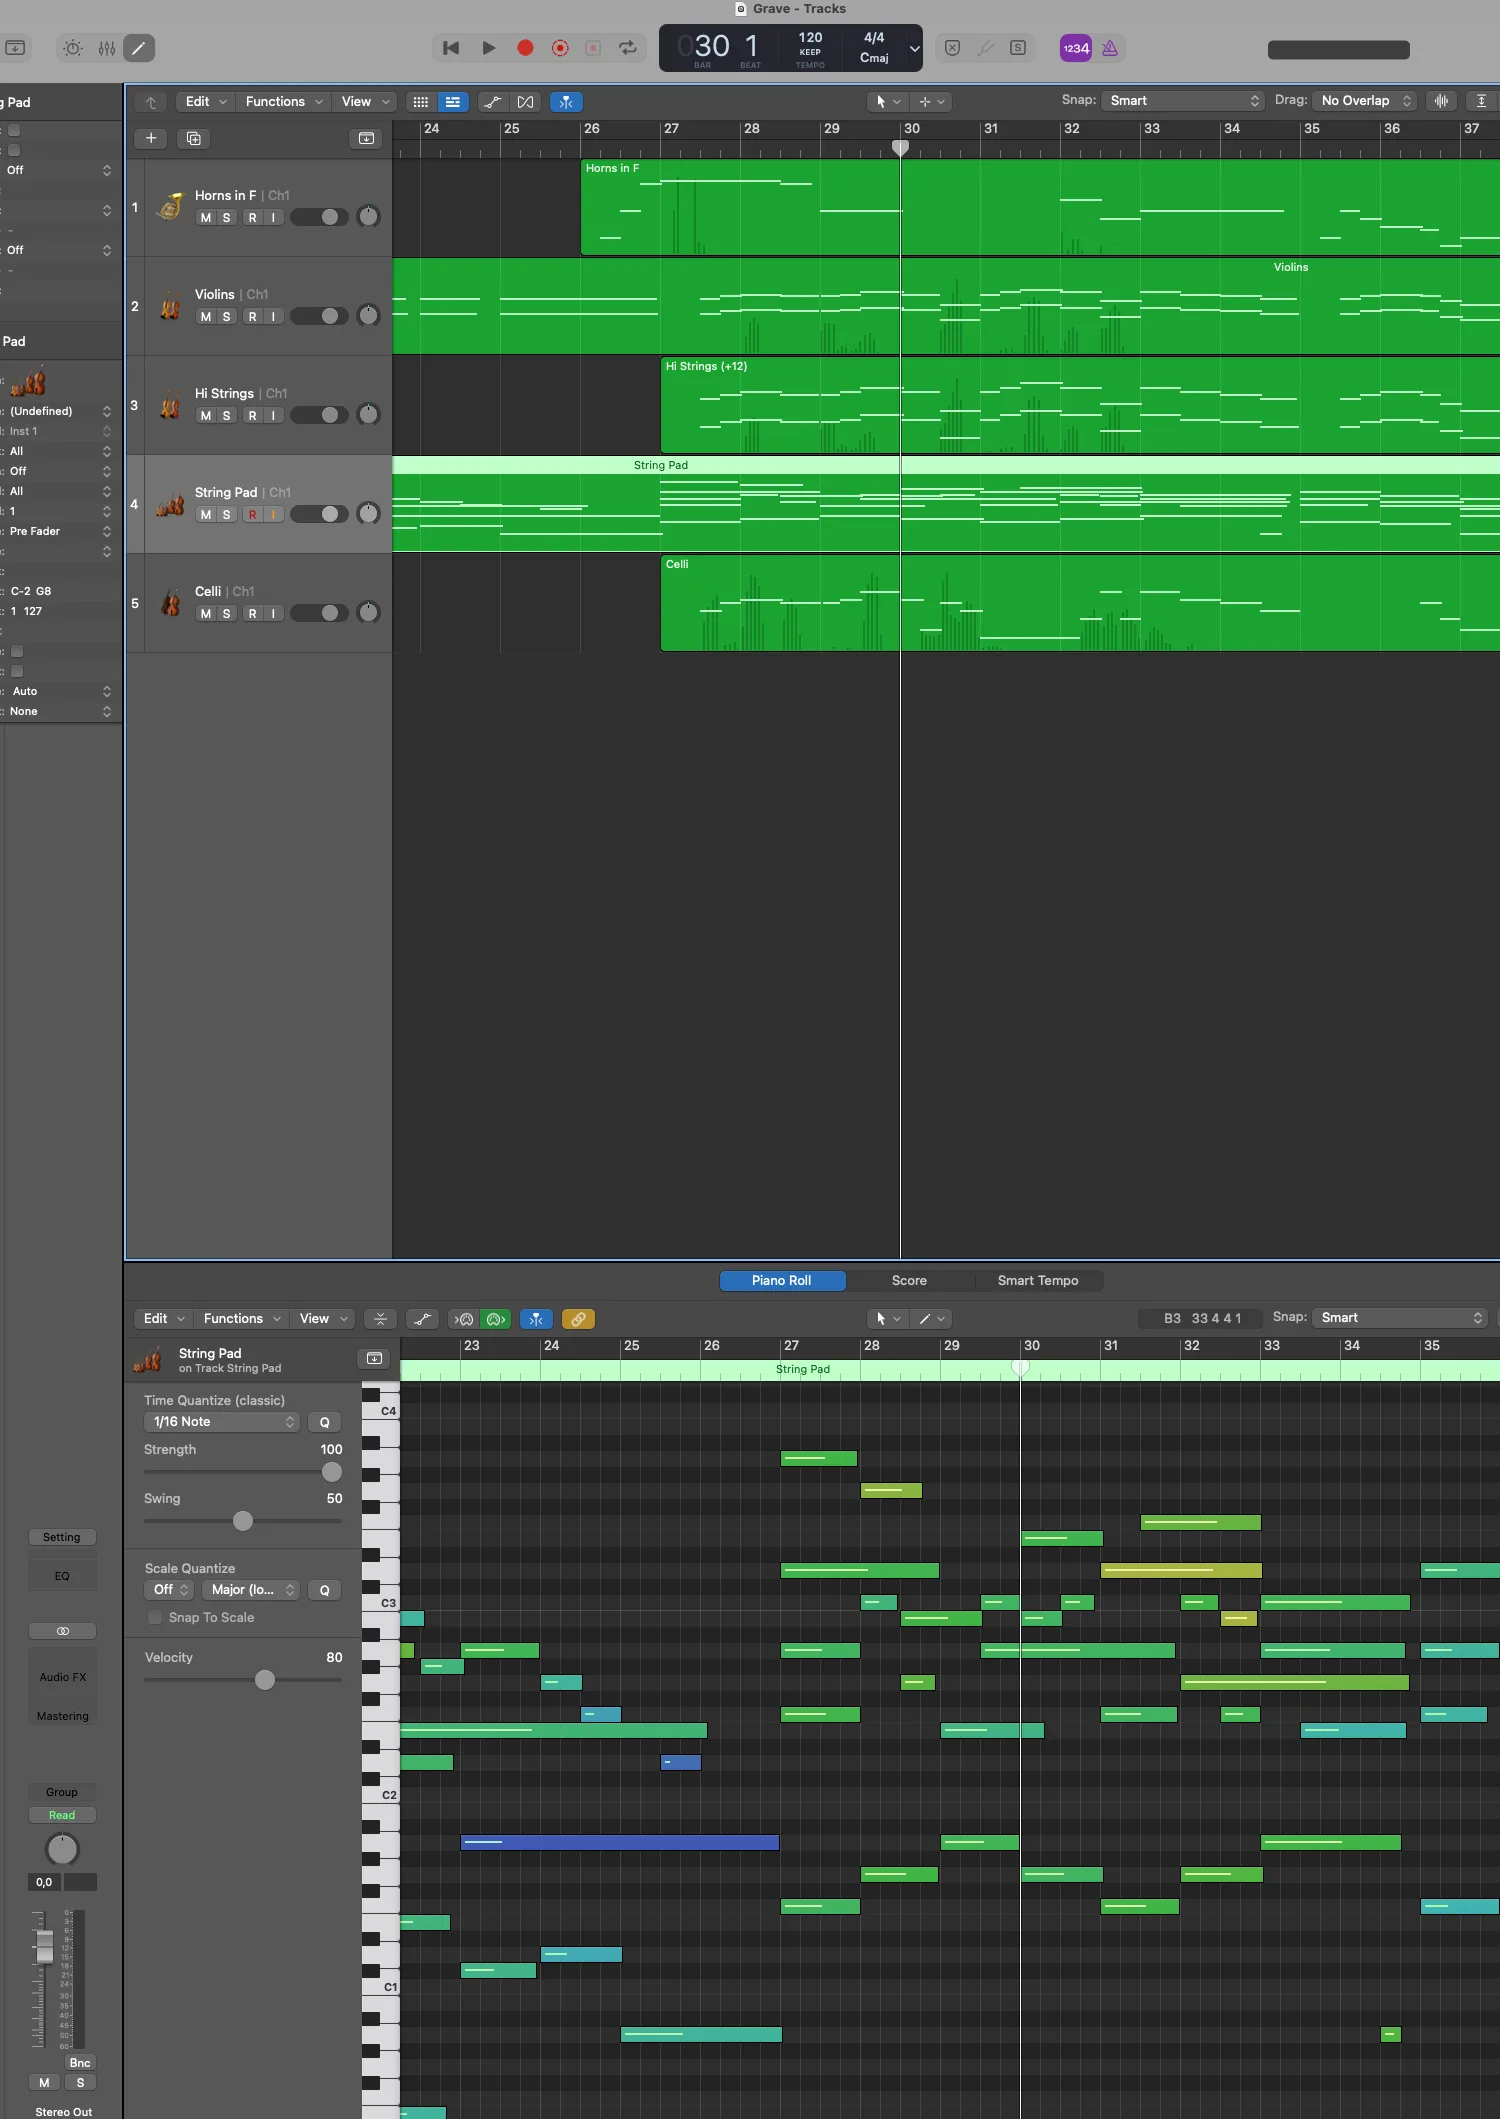Screen dimensions: 1500x2119
Task: Click the Horns in F track icon
Action: [x=171, y=207]
